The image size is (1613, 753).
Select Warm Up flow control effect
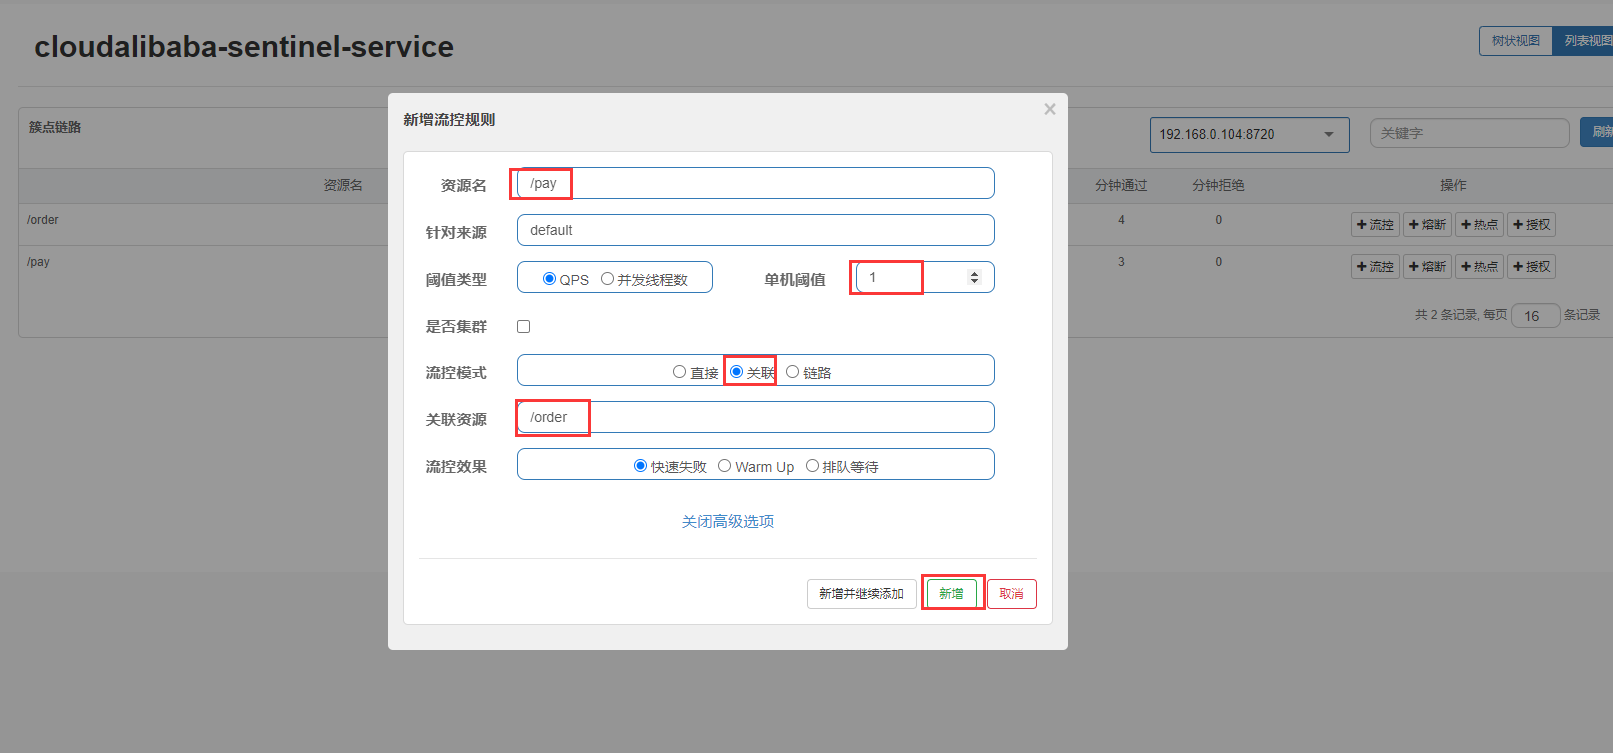724,466
